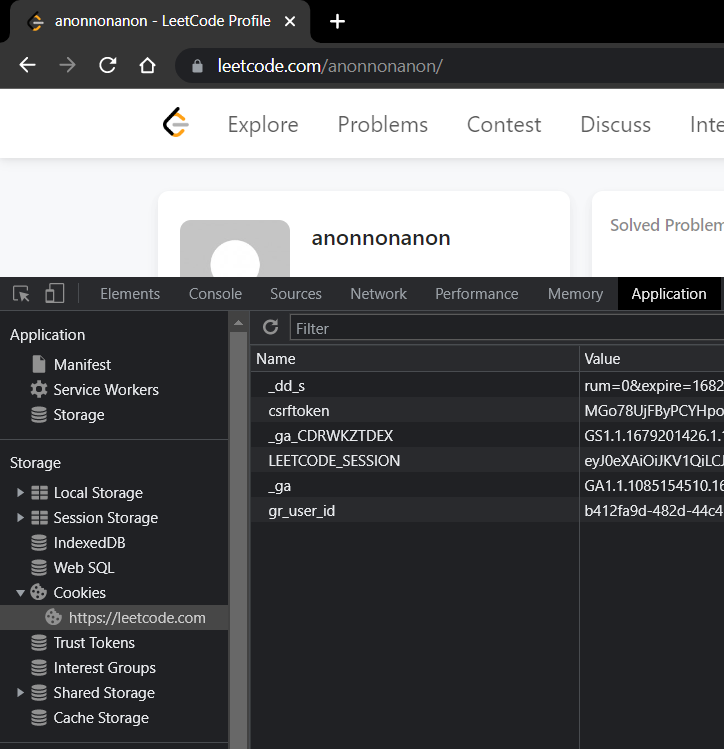Click the Local Storage grid icon

tap(39, 492)
